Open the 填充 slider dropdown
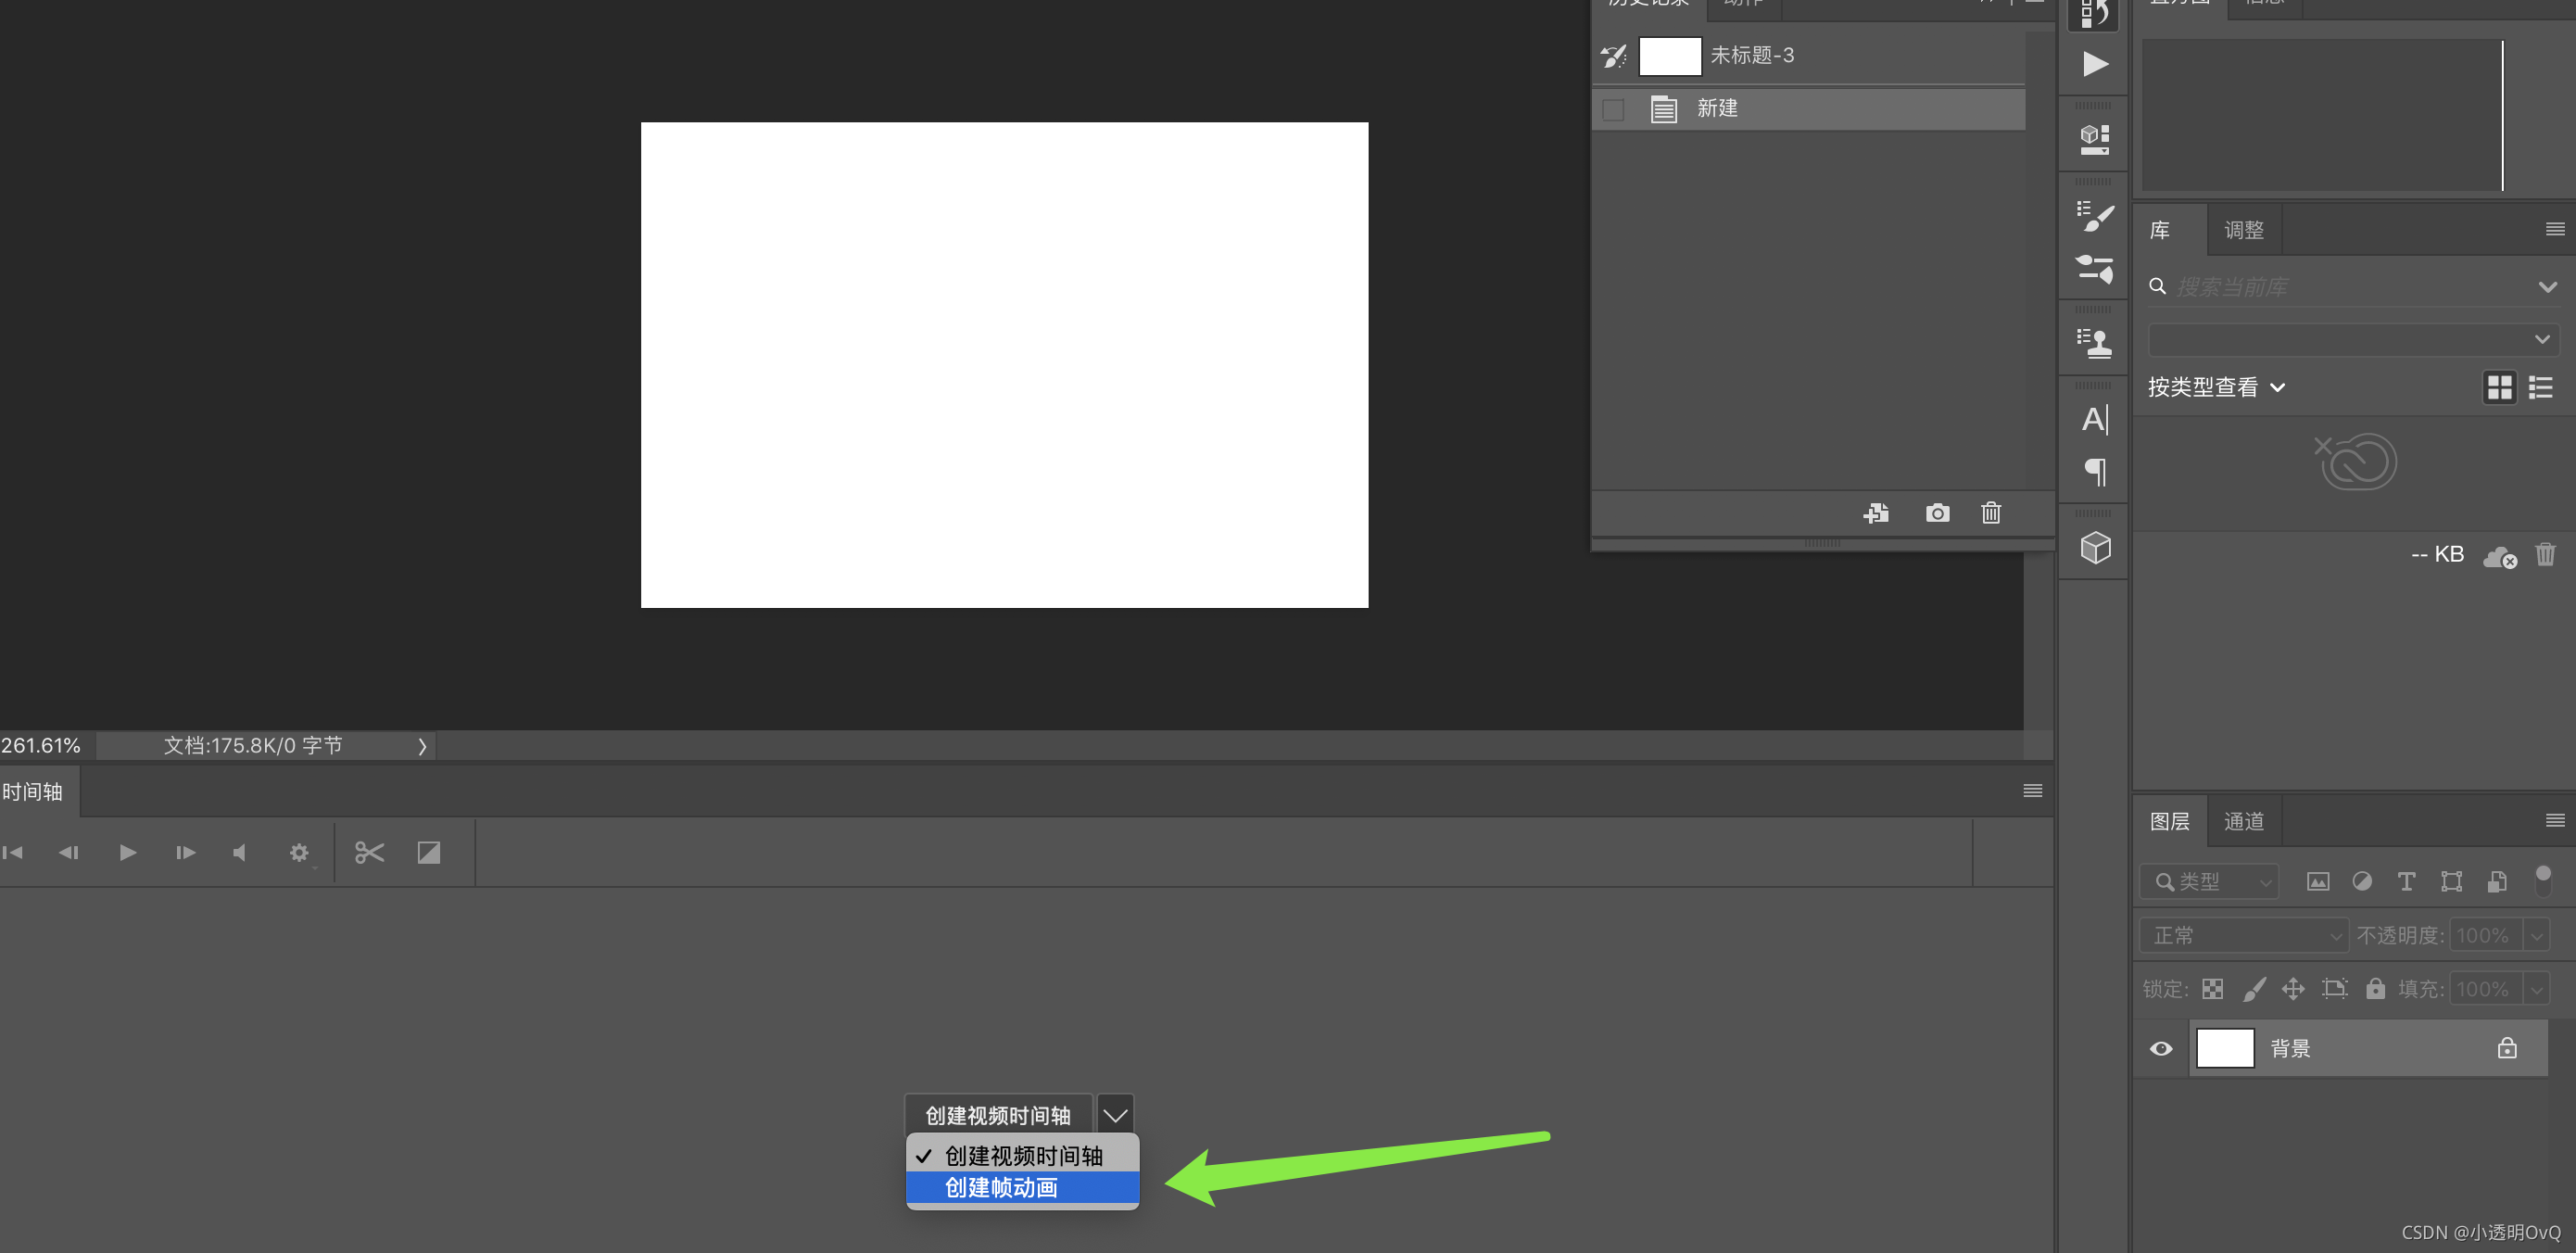2576x1253 pixels. (2536, 989)
